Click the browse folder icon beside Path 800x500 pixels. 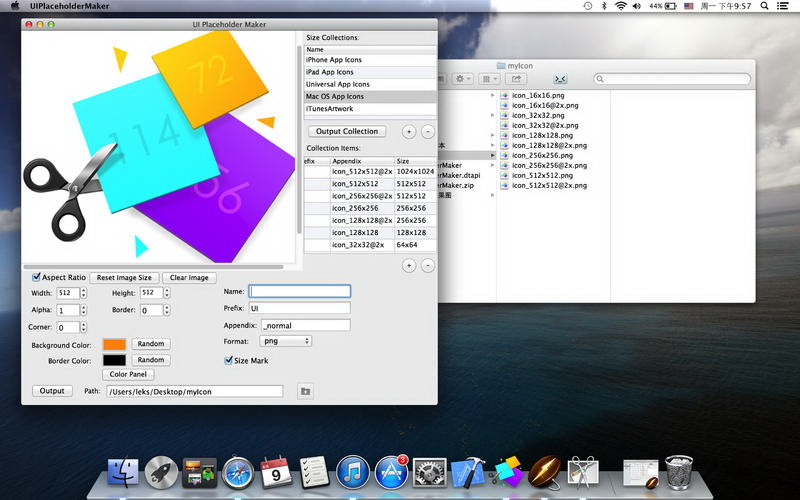point(305,391)
